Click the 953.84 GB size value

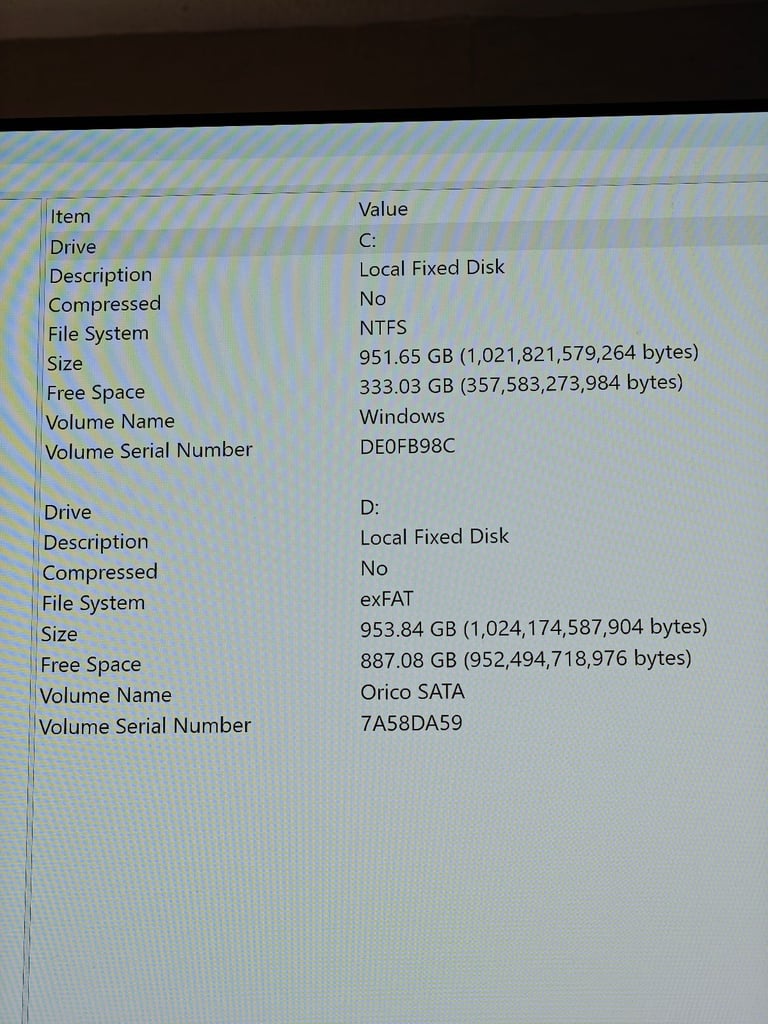(534, 628)
